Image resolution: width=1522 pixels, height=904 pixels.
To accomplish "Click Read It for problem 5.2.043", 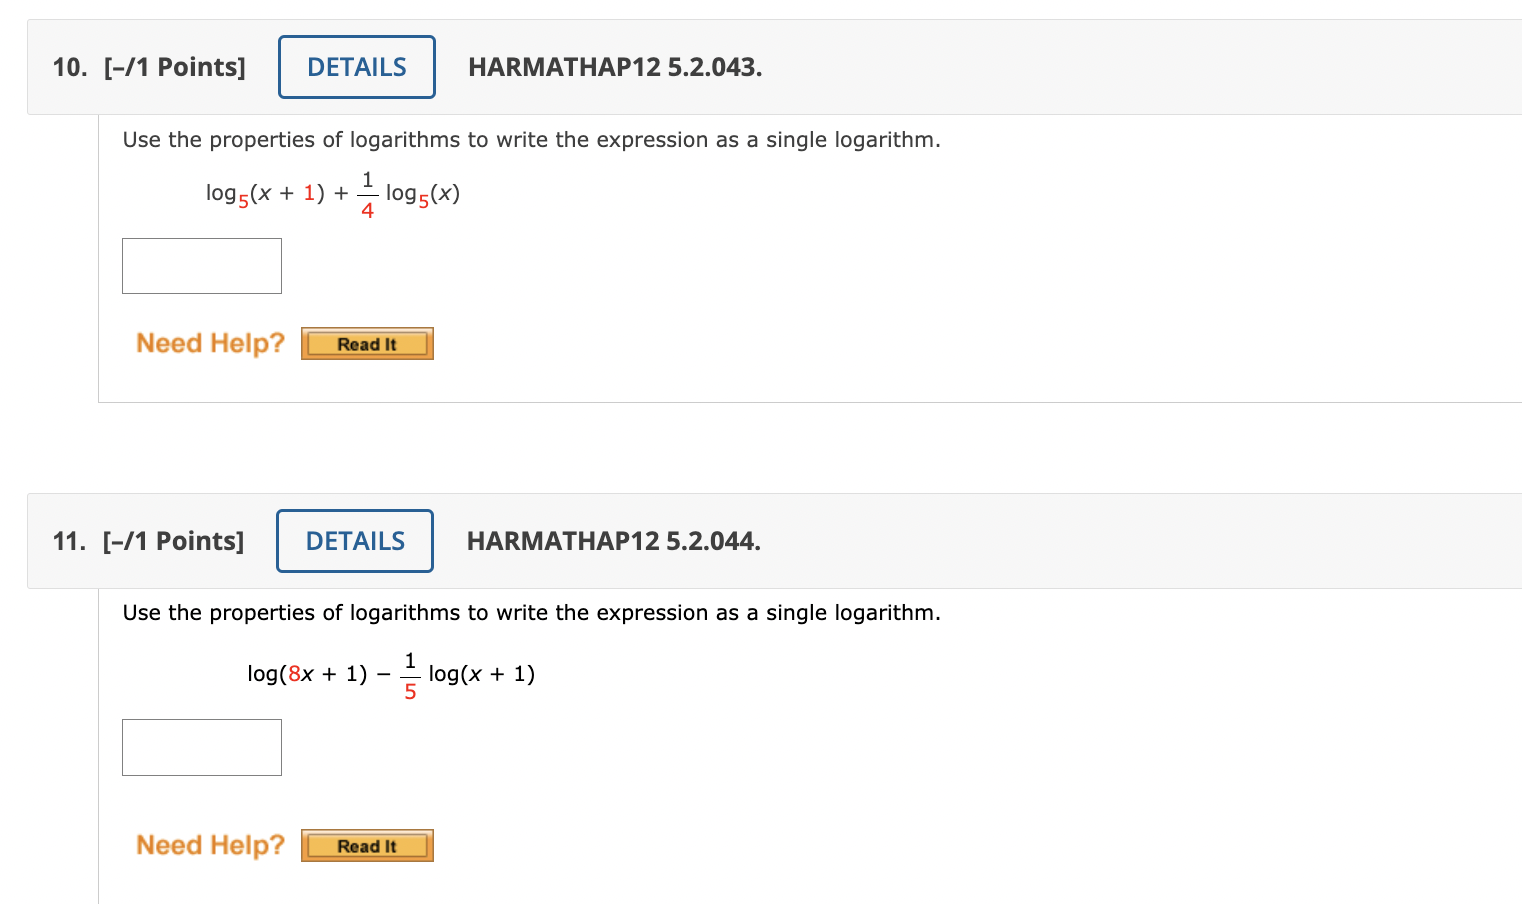I will [367, 343].
